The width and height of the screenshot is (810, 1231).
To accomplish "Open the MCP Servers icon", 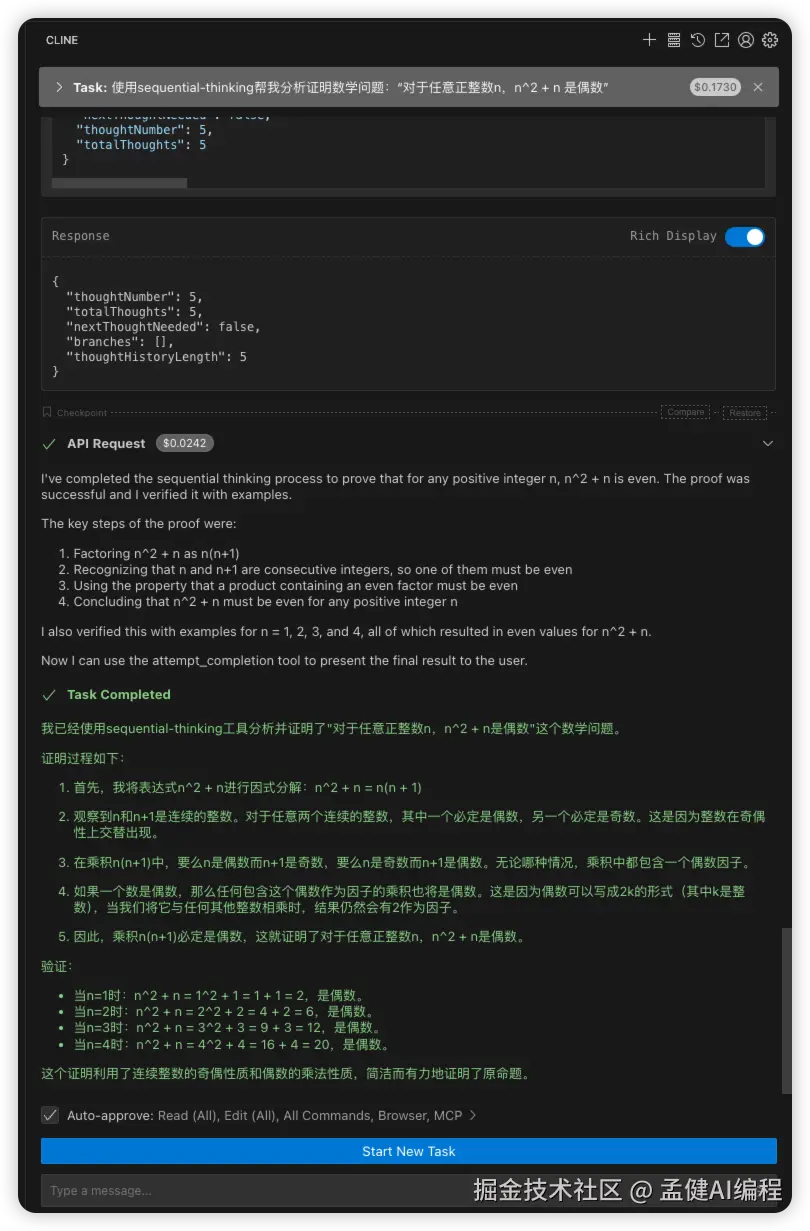I will tap(674, 40).
